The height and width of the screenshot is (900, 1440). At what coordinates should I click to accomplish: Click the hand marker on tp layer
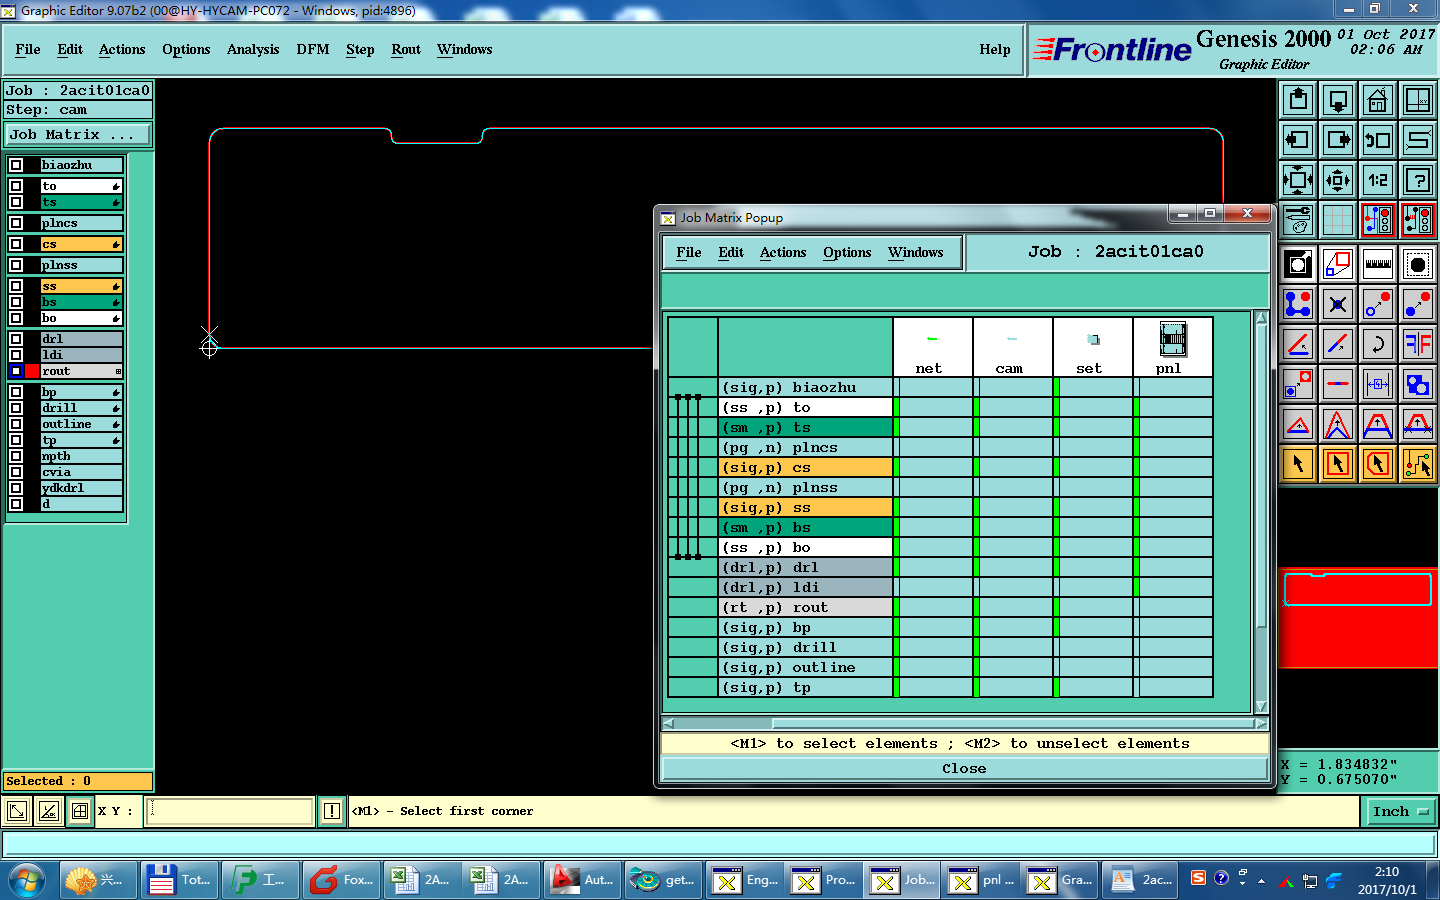pyautogui.click(x=116, y=440)
